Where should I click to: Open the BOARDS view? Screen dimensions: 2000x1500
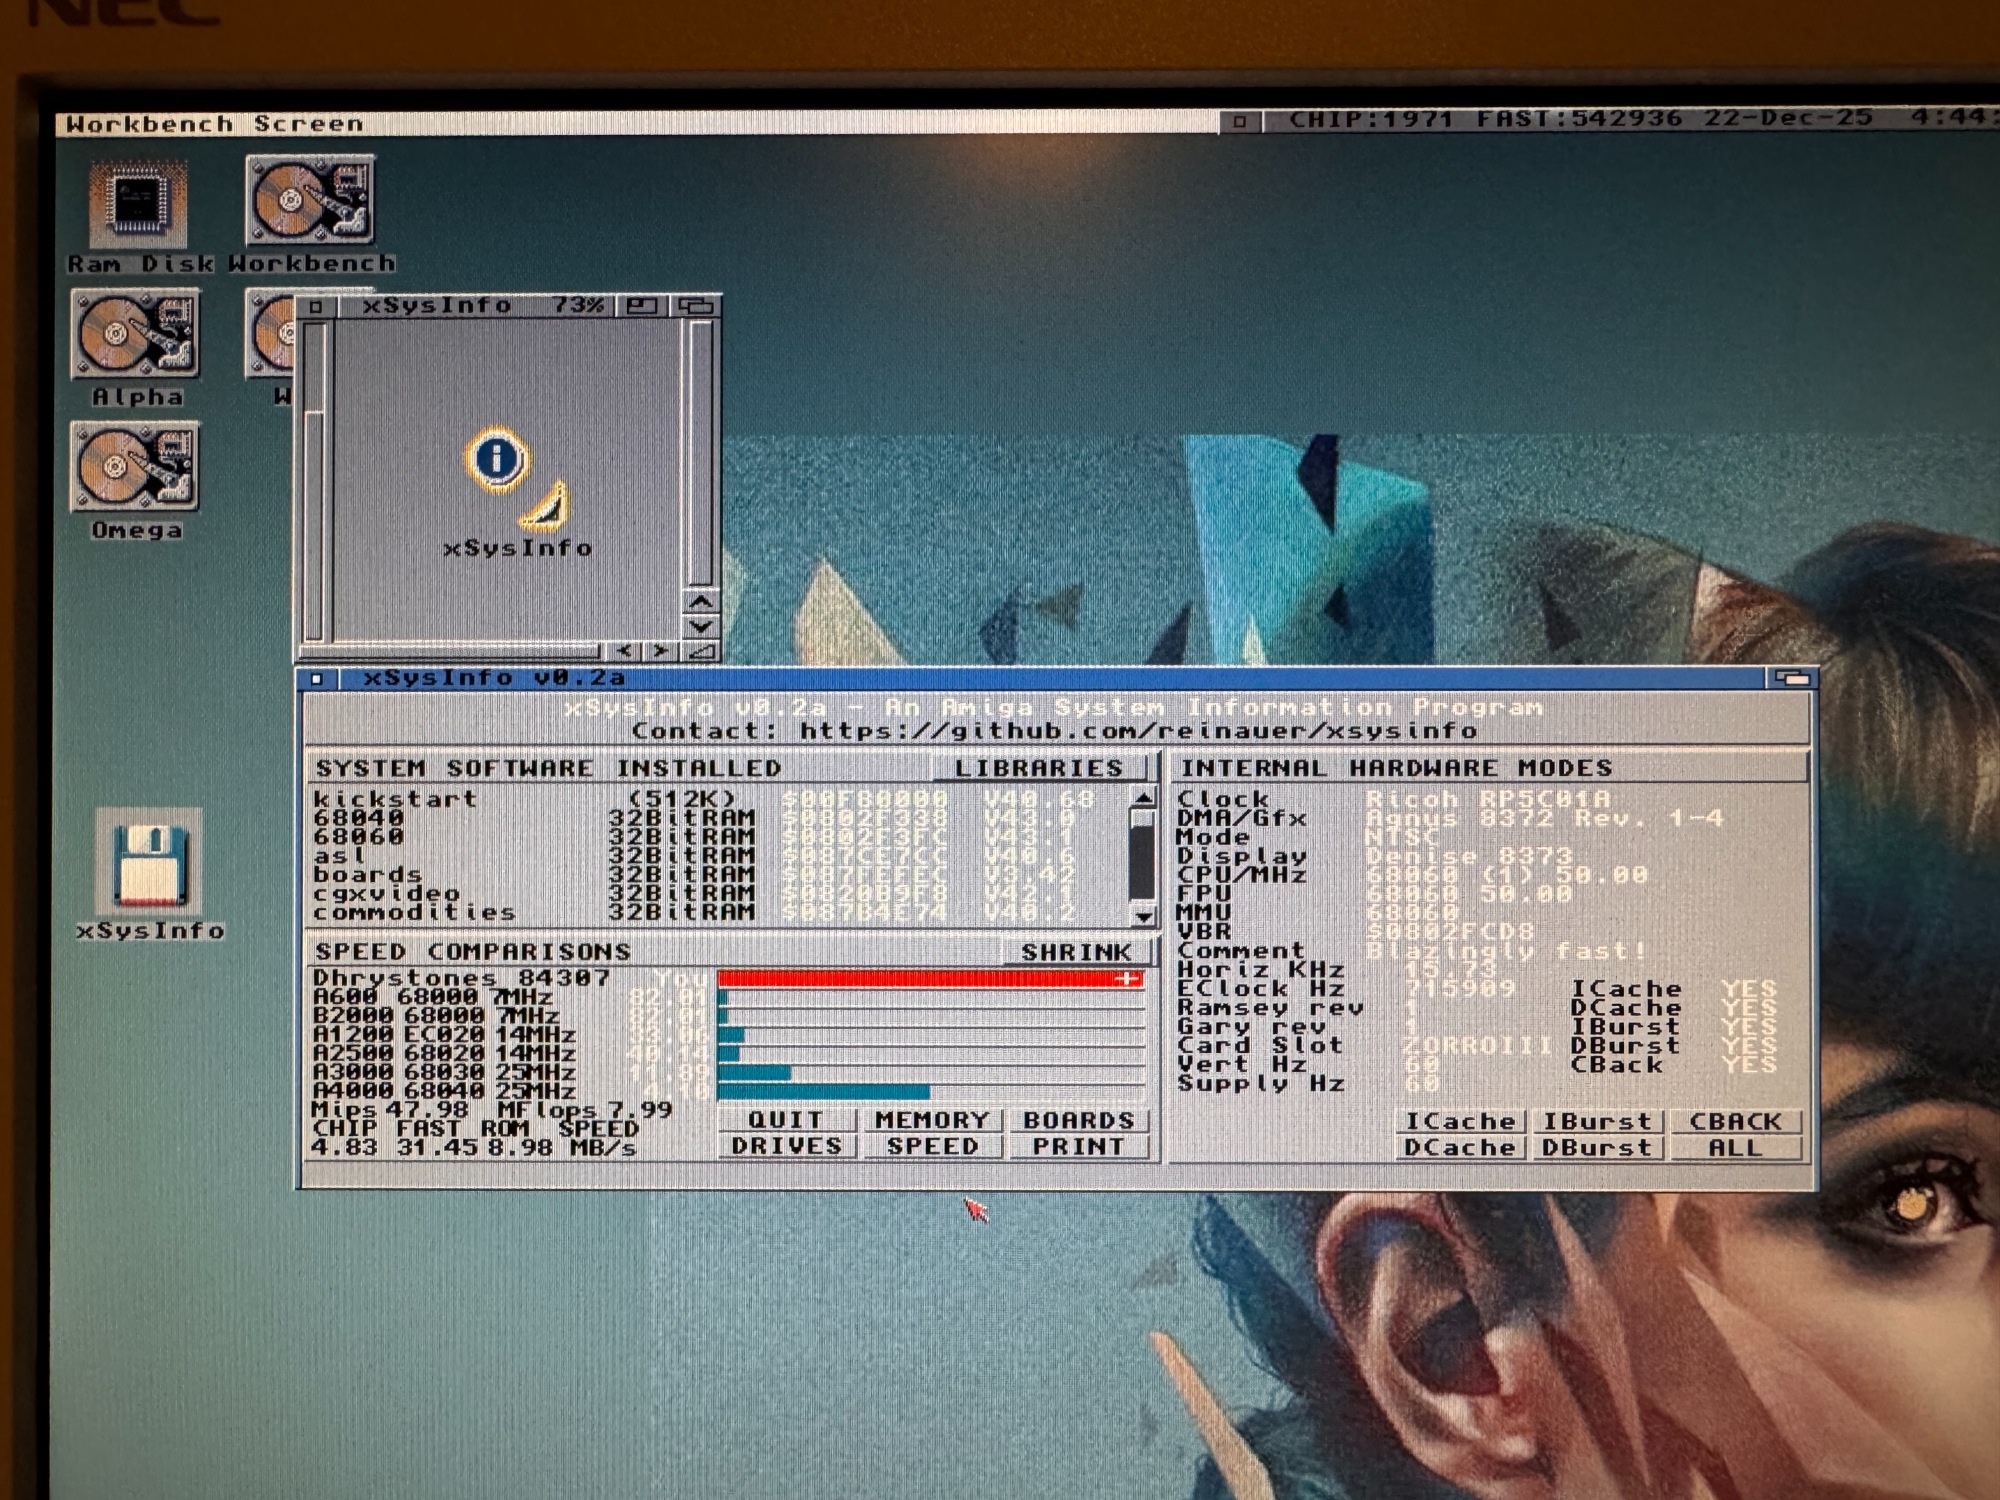pos(1078,1120)
